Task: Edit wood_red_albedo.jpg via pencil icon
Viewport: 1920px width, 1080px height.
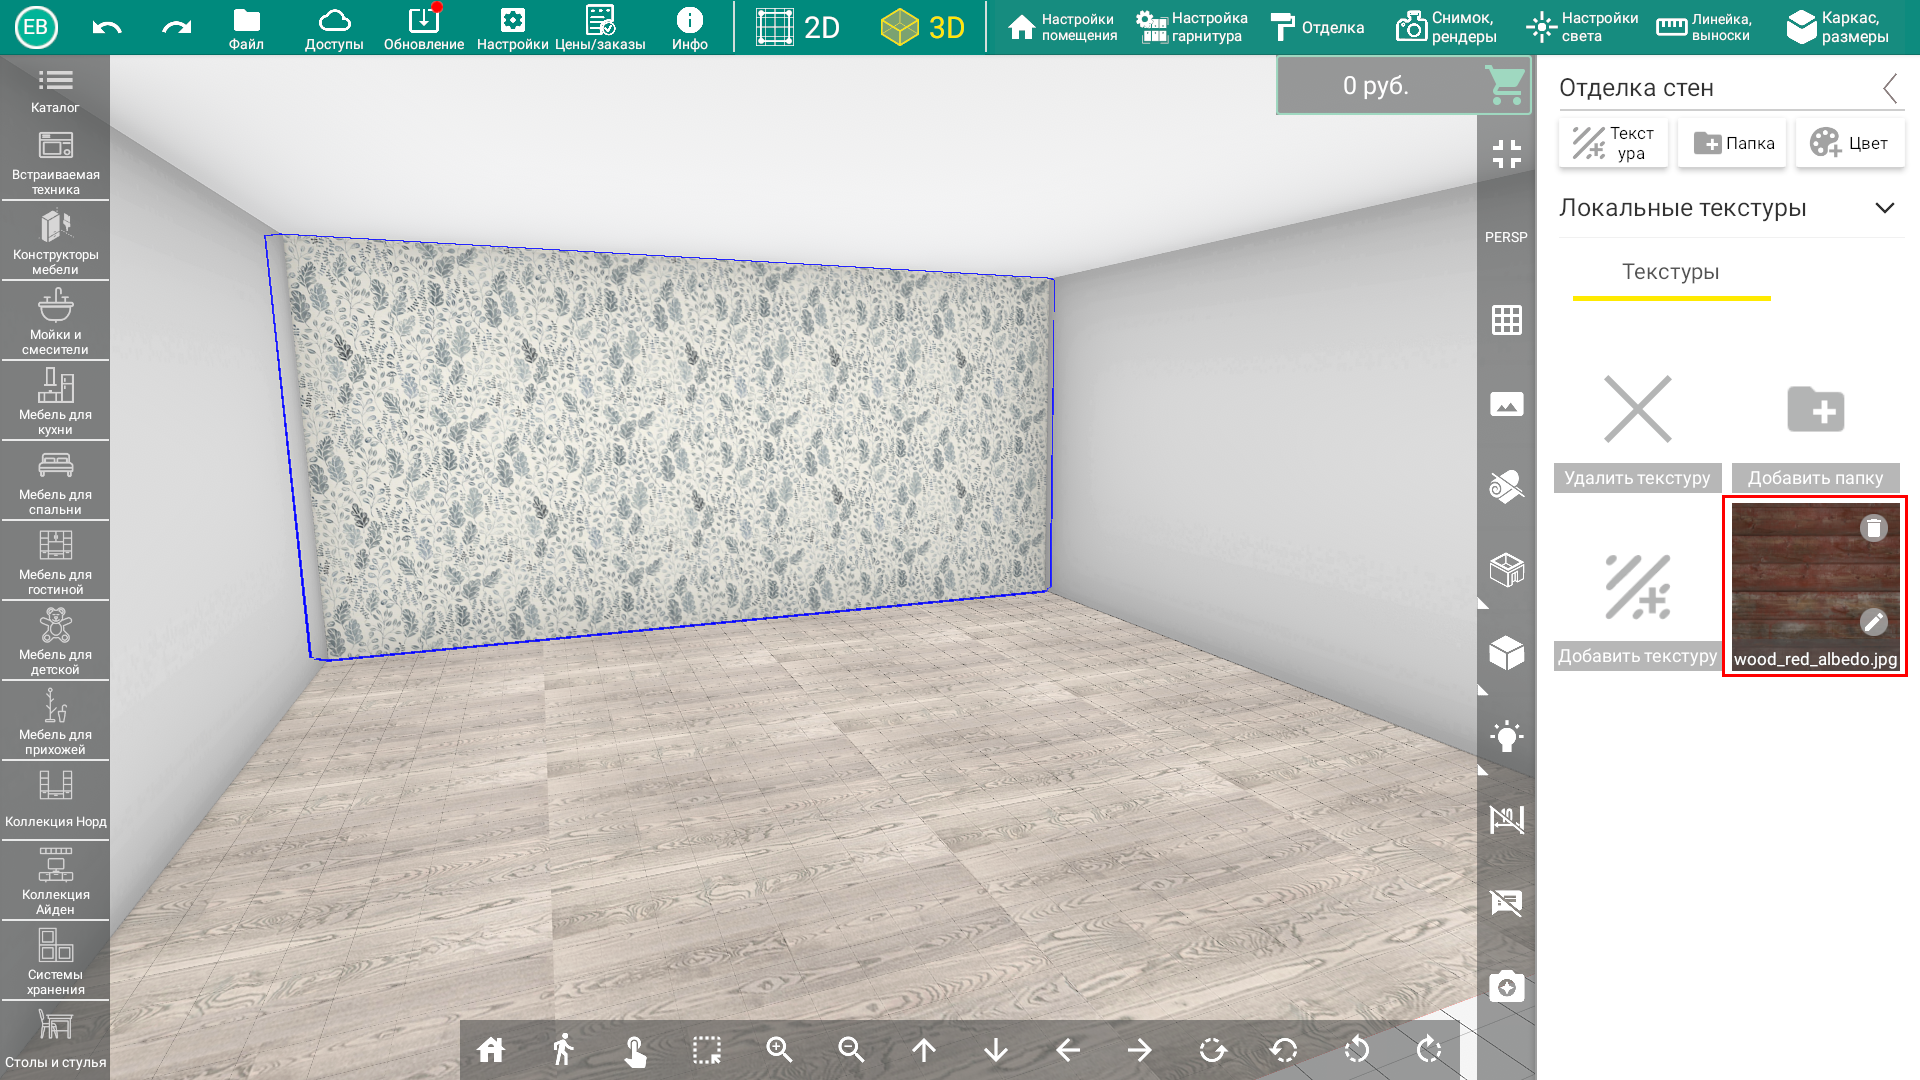Action: pos(1873,622)
